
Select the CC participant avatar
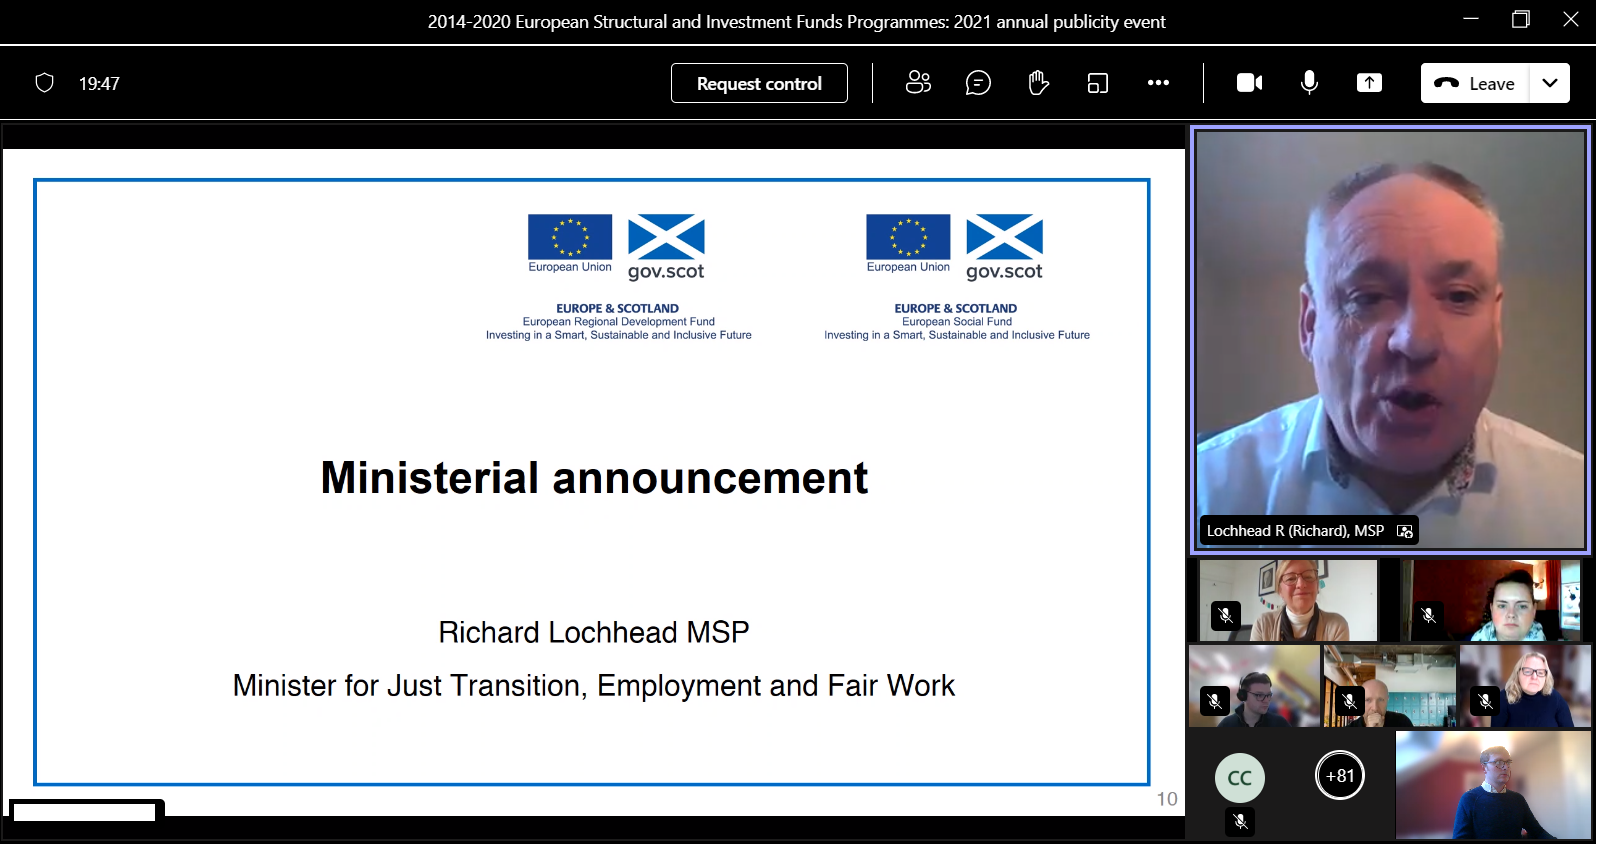(1239, 778)
